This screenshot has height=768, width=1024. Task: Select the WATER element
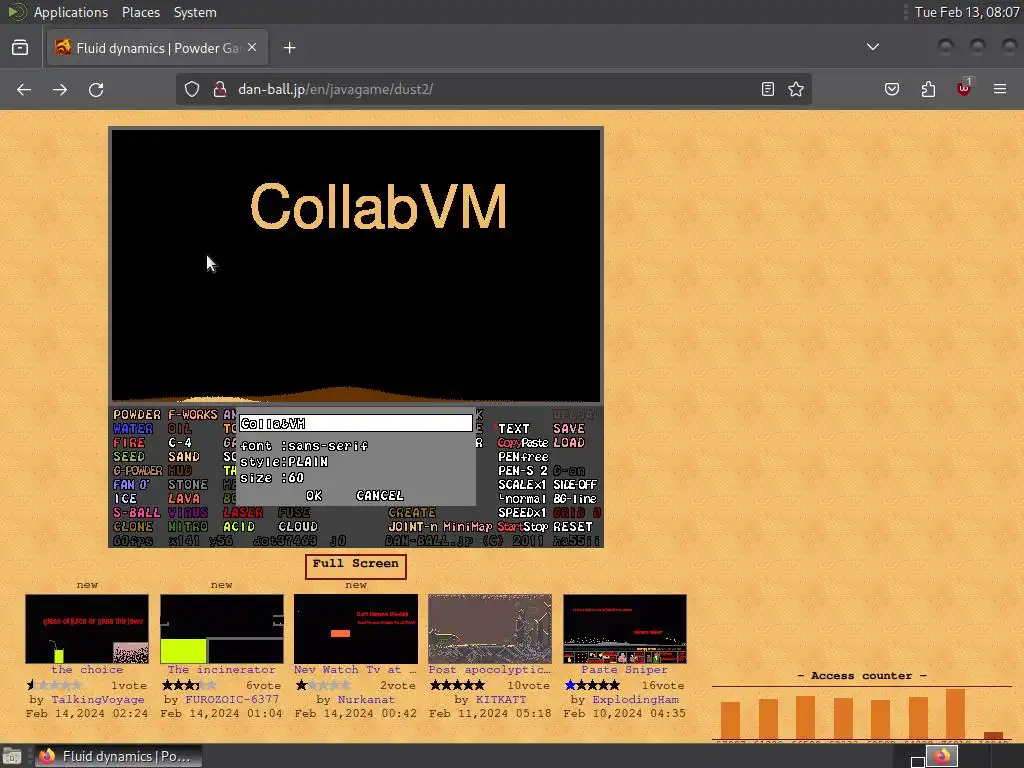pos(133,429)
